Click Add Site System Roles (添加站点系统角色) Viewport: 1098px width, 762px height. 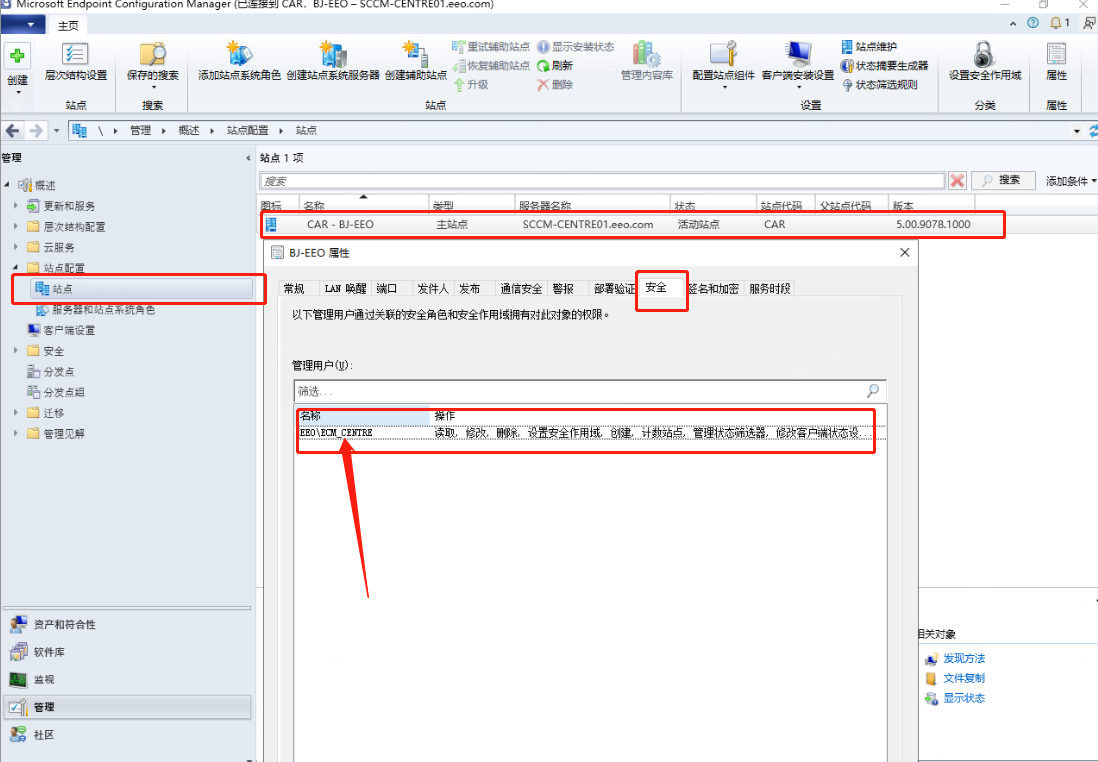click(239, 63)
